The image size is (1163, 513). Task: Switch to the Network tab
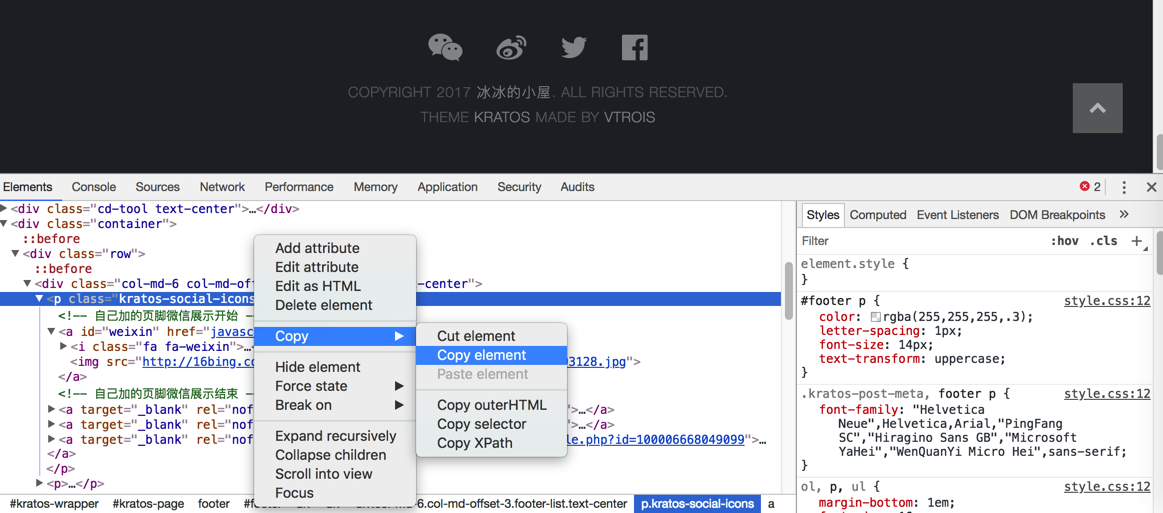coord(222,187)
